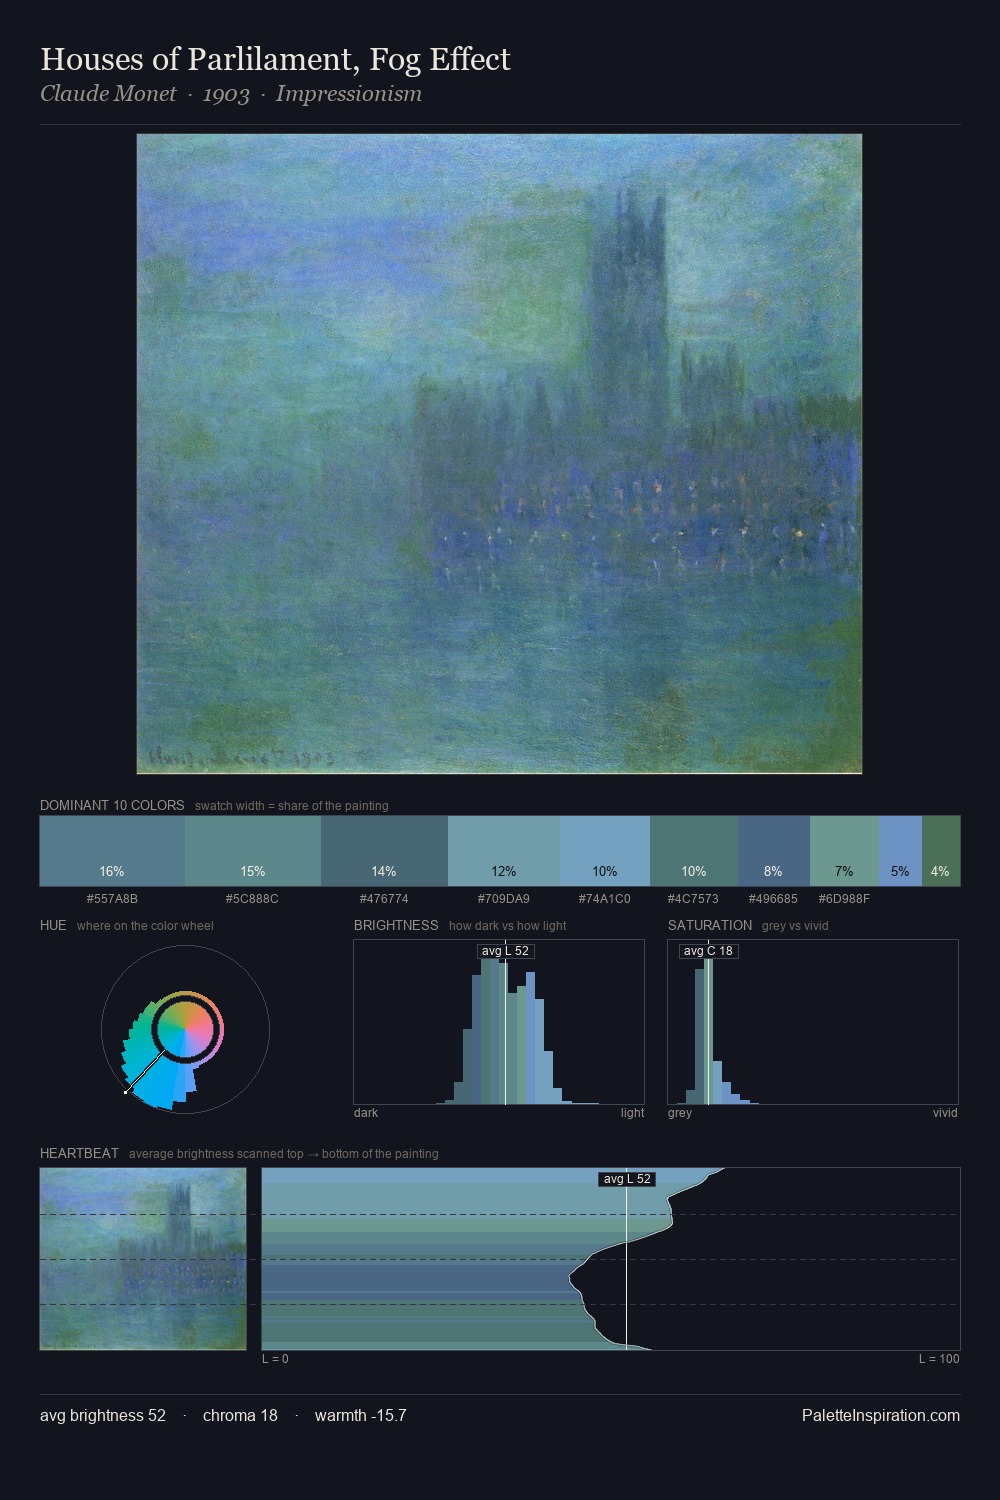1000x1500 pixels.
Task: Select 'chroma 18' in the footer
Action: point(240,1416)
